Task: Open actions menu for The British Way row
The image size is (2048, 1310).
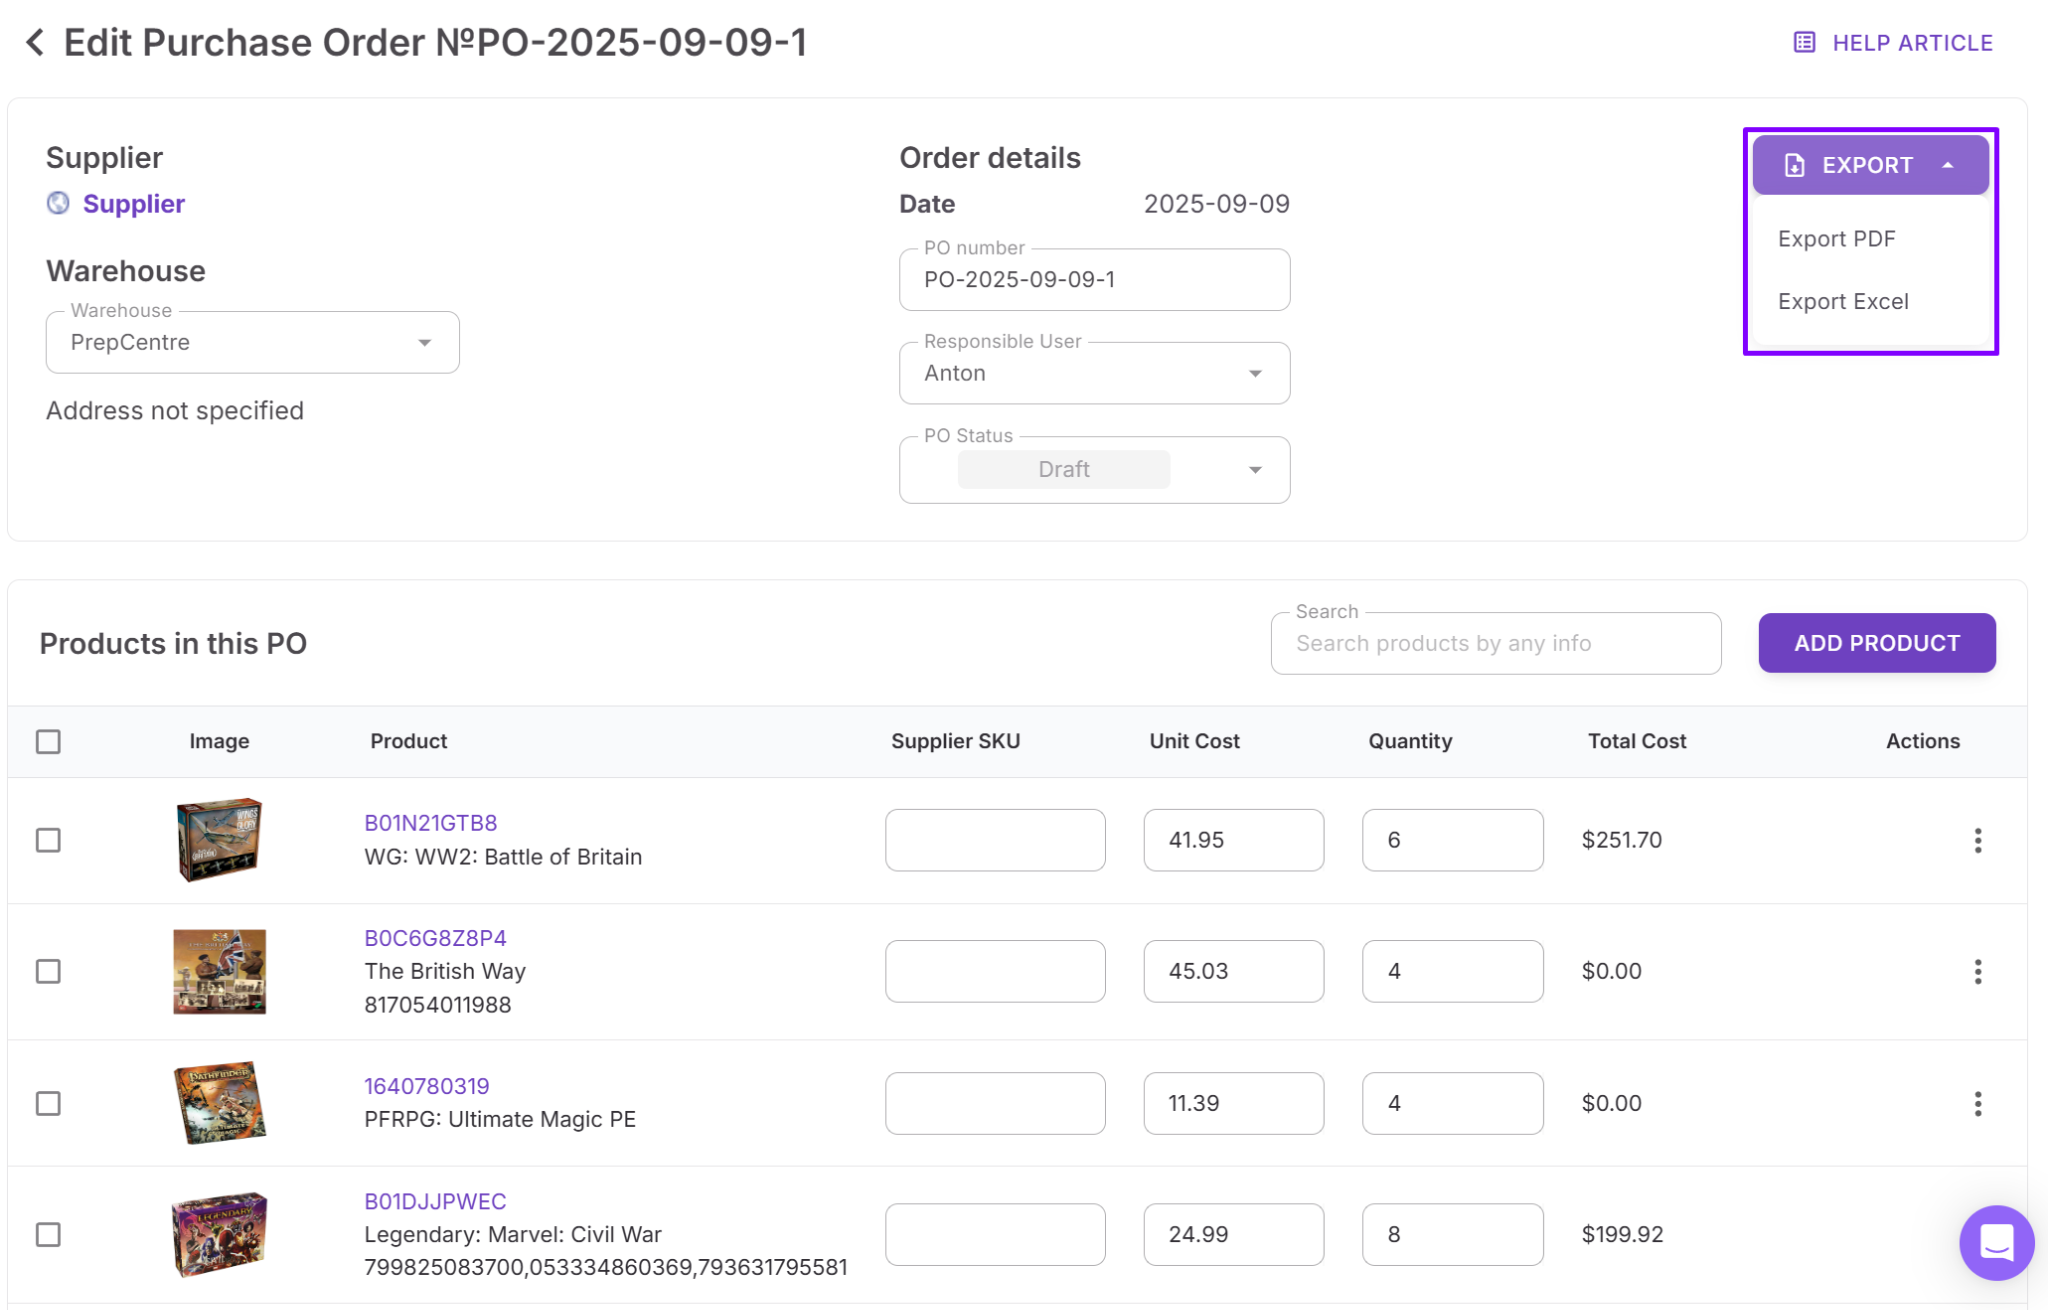Action: point(1978,971)
